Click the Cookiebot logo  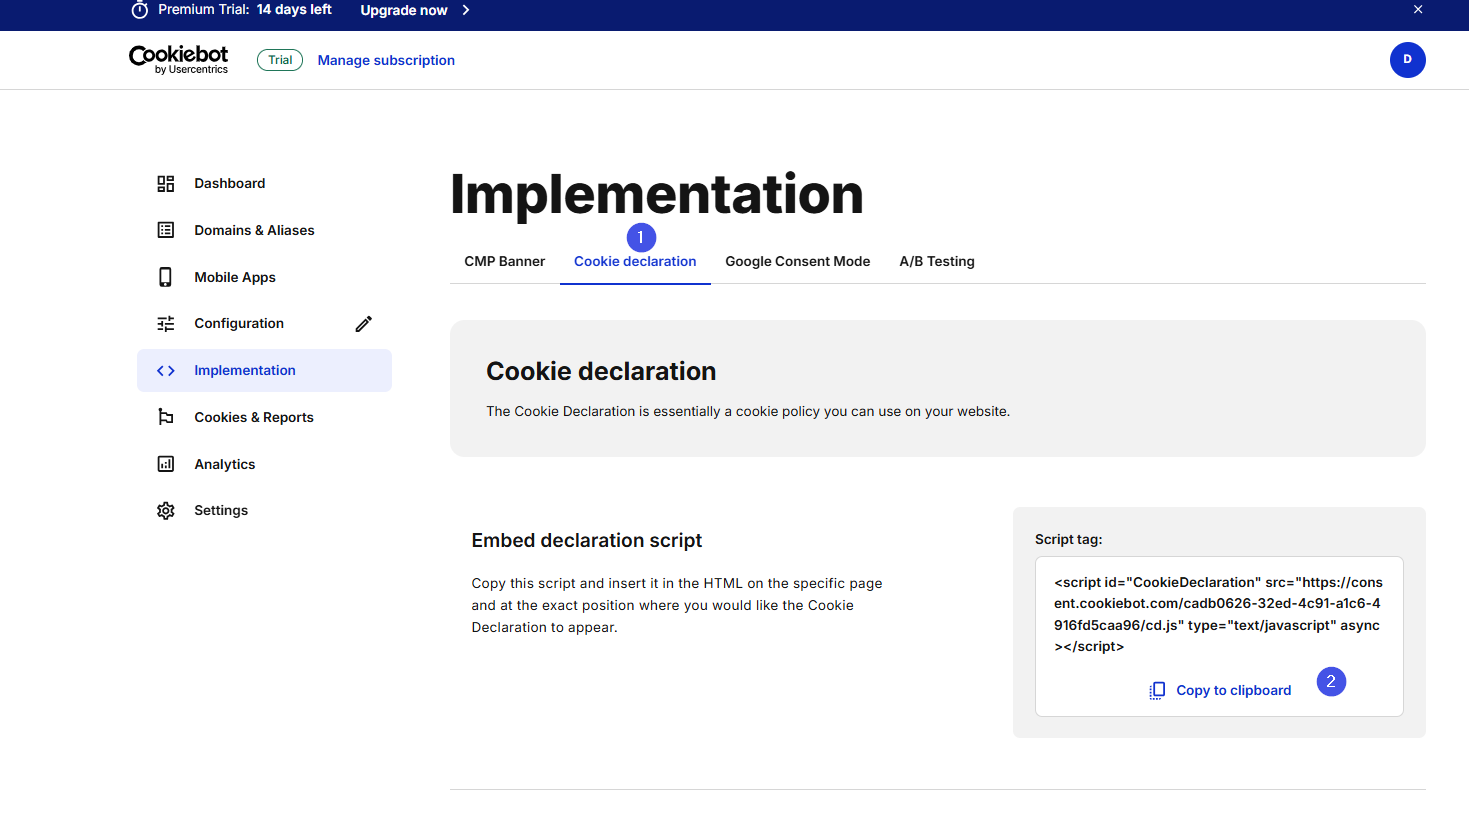pyautogui.click(x=179, y=60)
